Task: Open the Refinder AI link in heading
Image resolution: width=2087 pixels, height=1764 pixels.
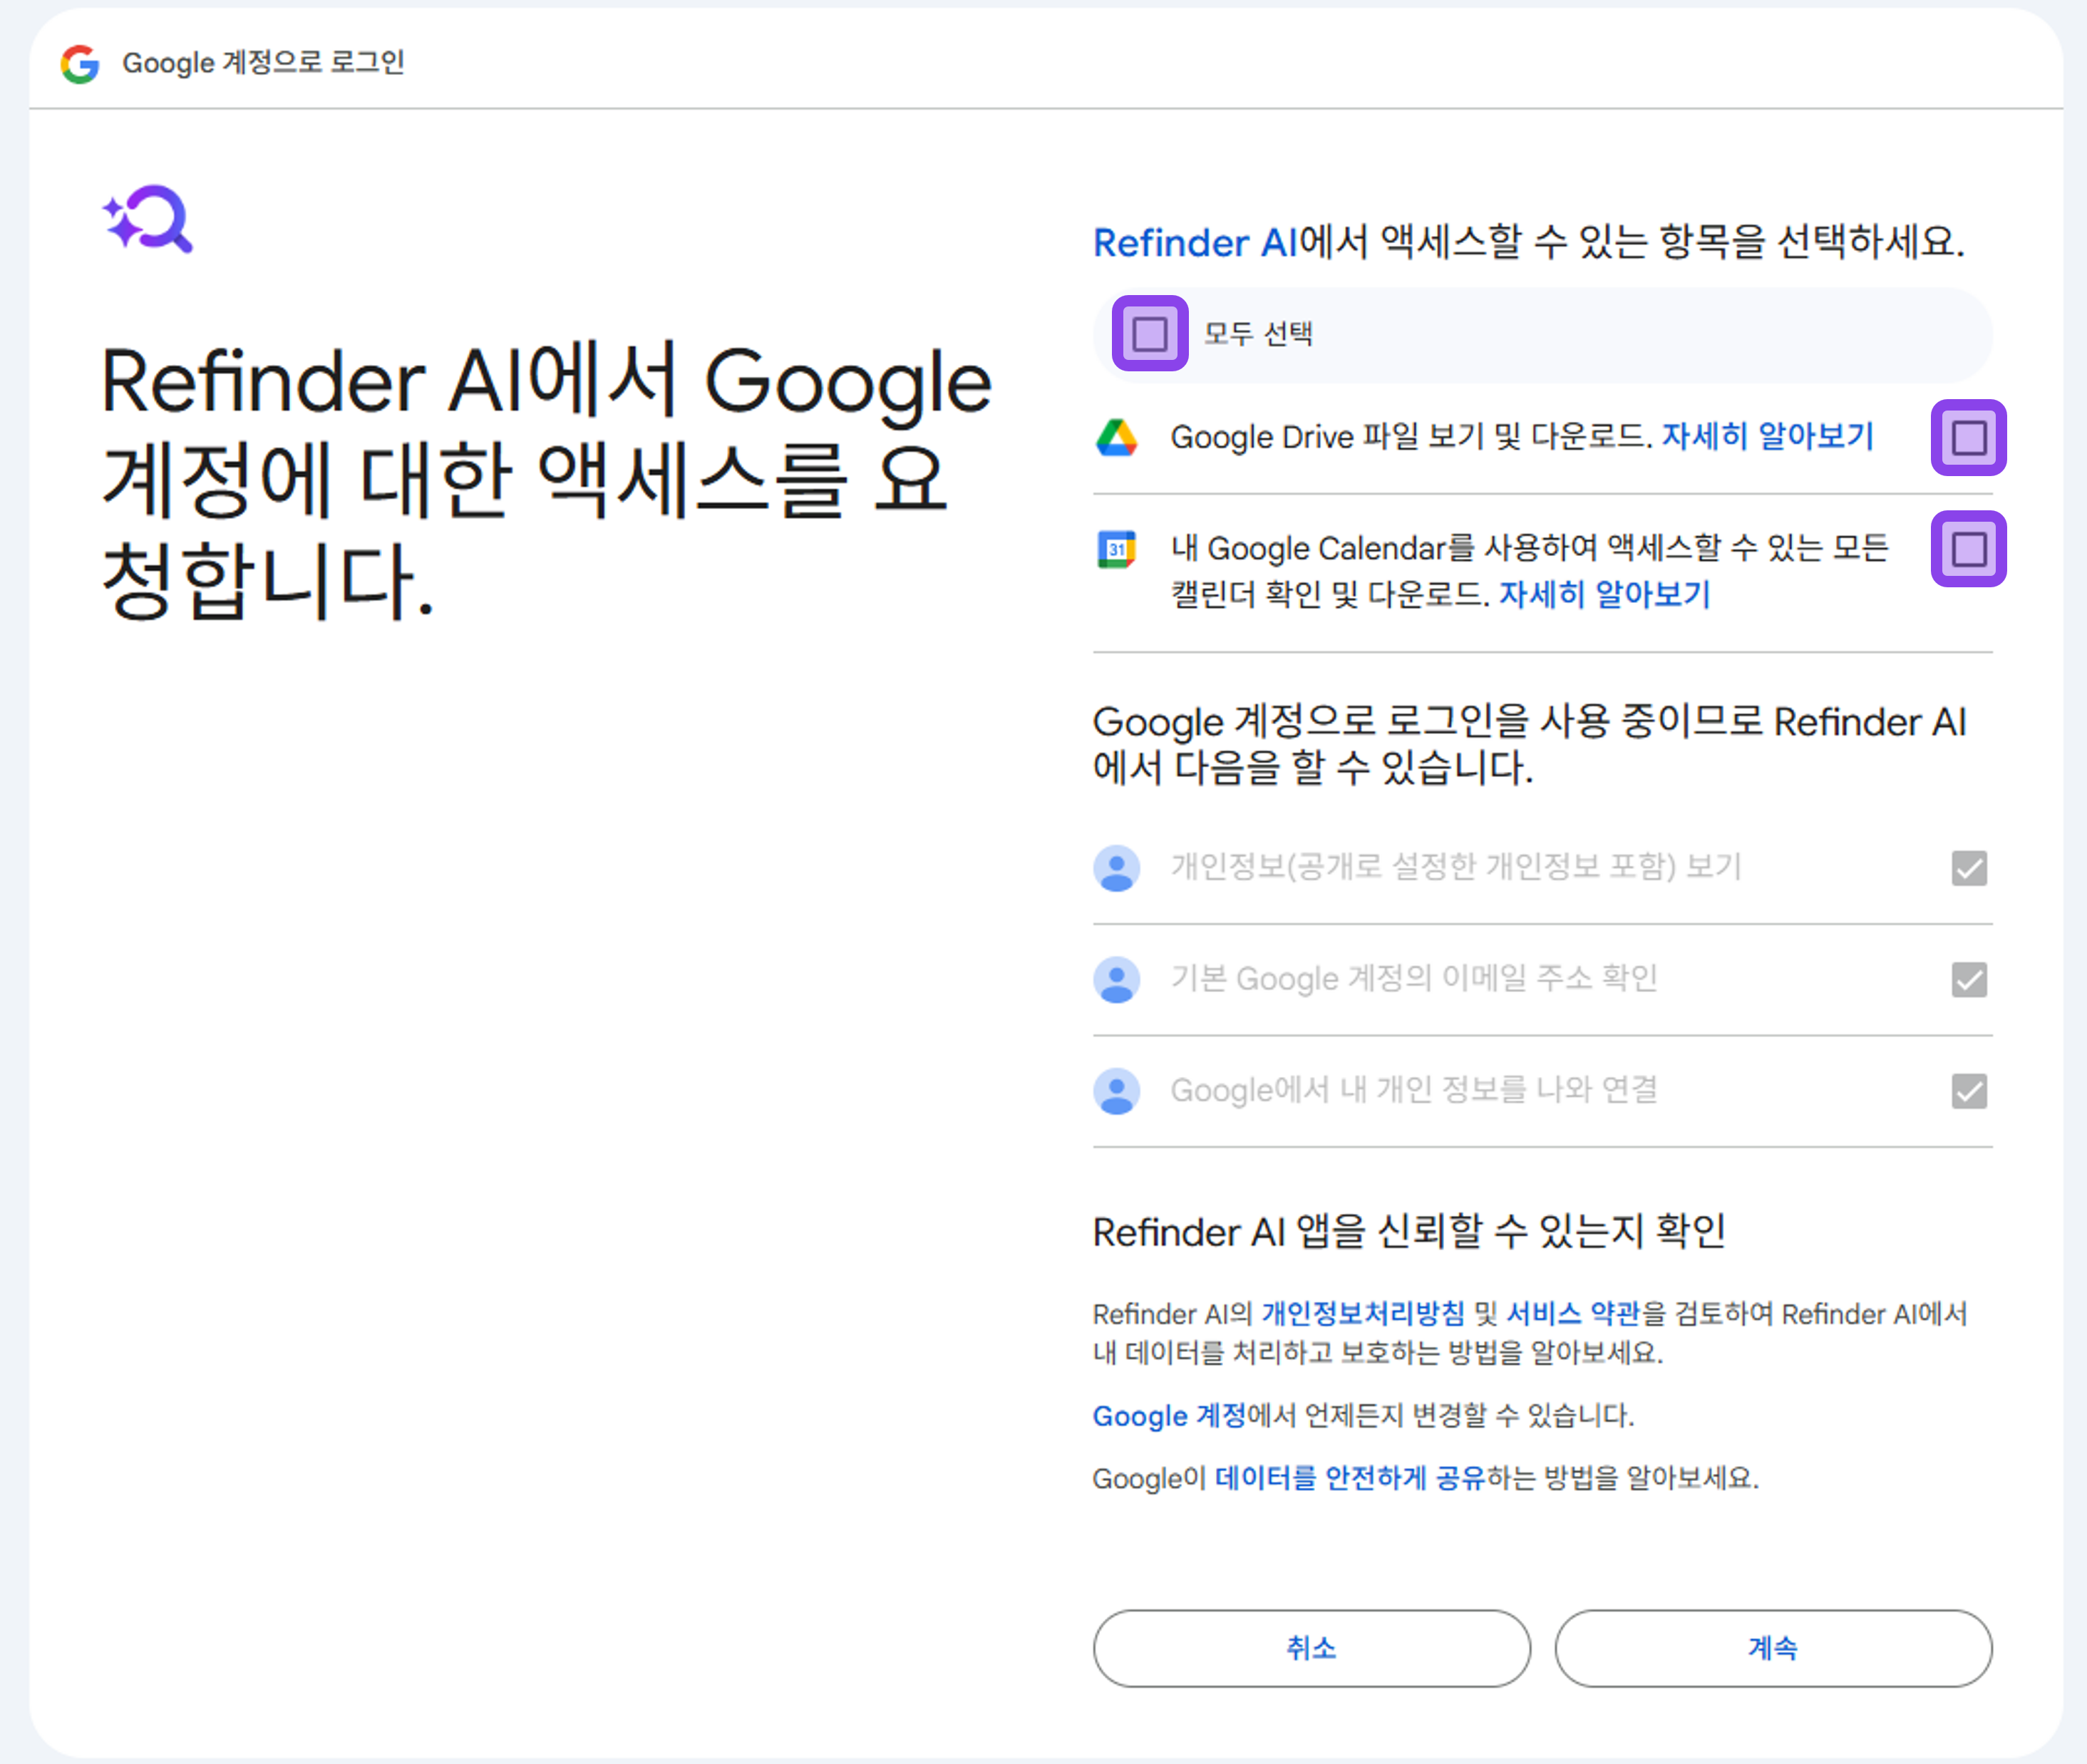Action: (1195, 243)
